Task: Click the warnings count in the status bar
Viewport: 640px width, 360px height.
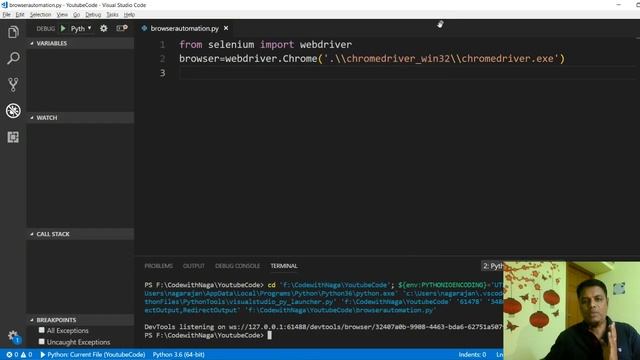Action: 27,355
